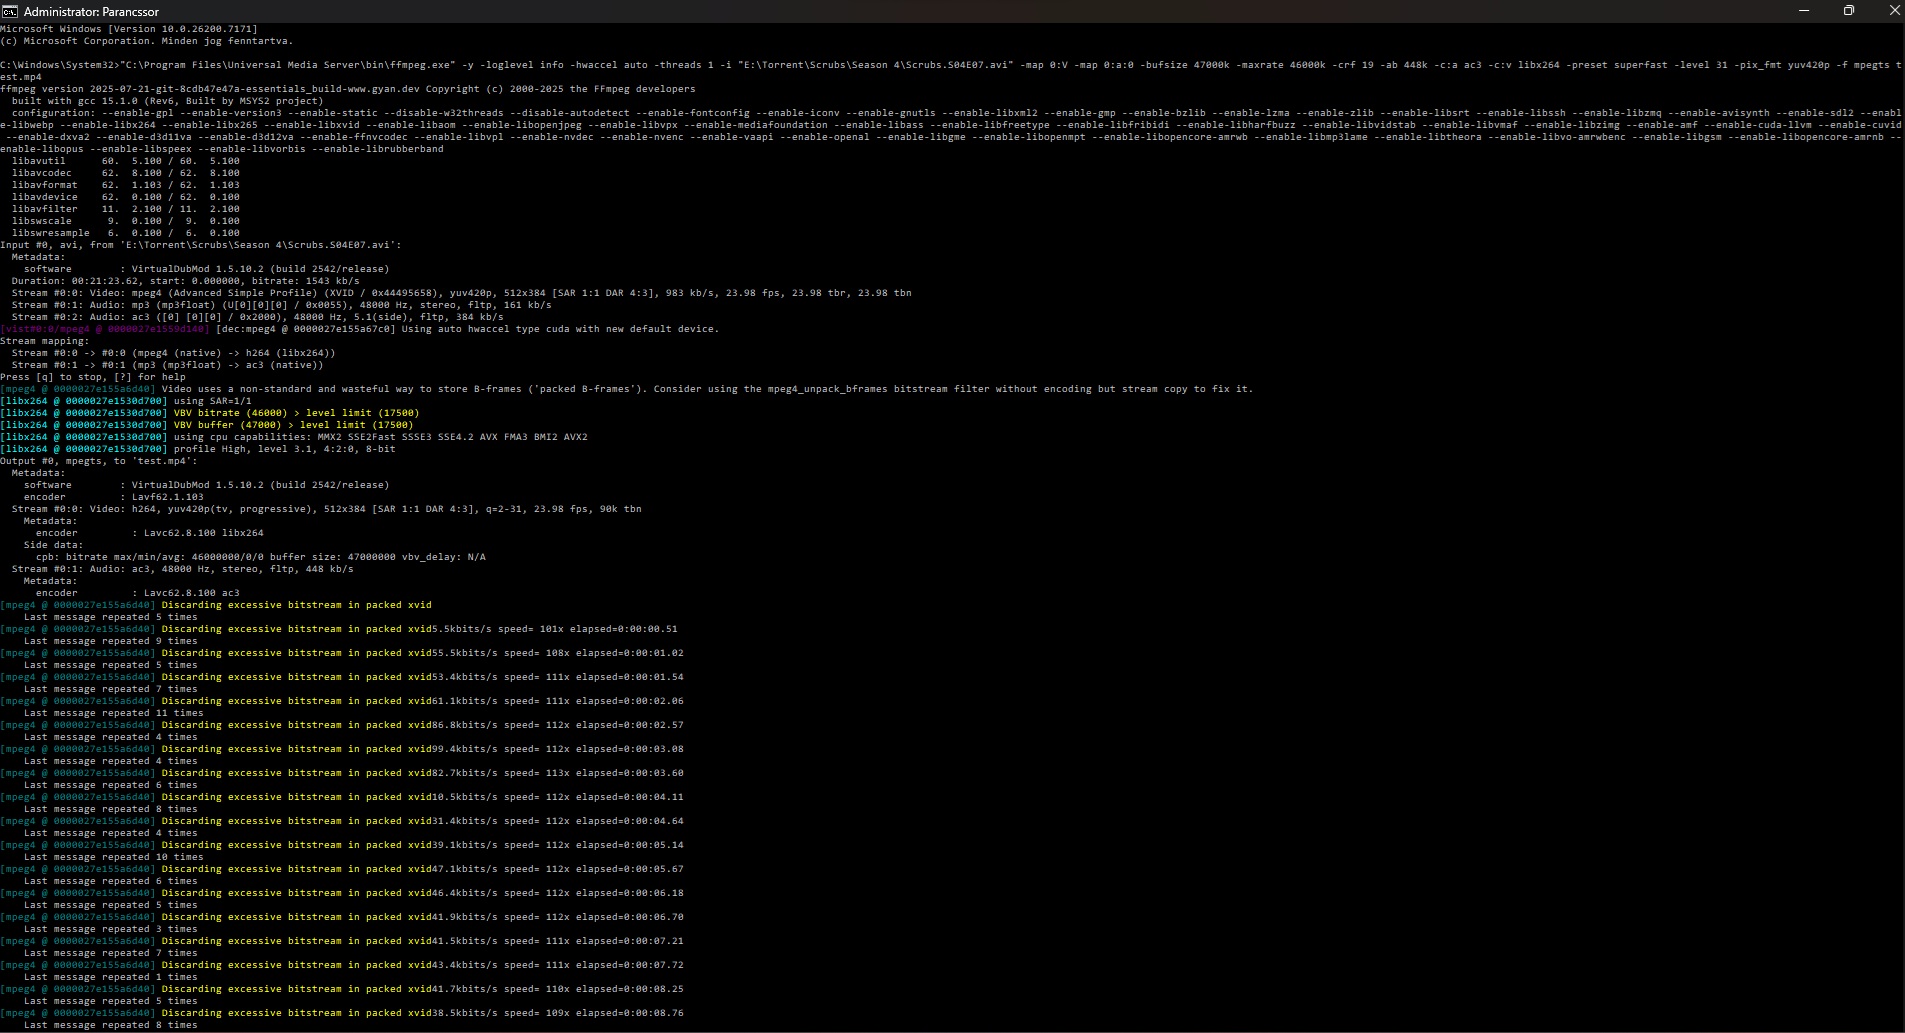This screenshot has width=1905, height=1033.
Task: Click the progress line with 'elapsed=0:00:00.51'
Action: tap(339, 629)
